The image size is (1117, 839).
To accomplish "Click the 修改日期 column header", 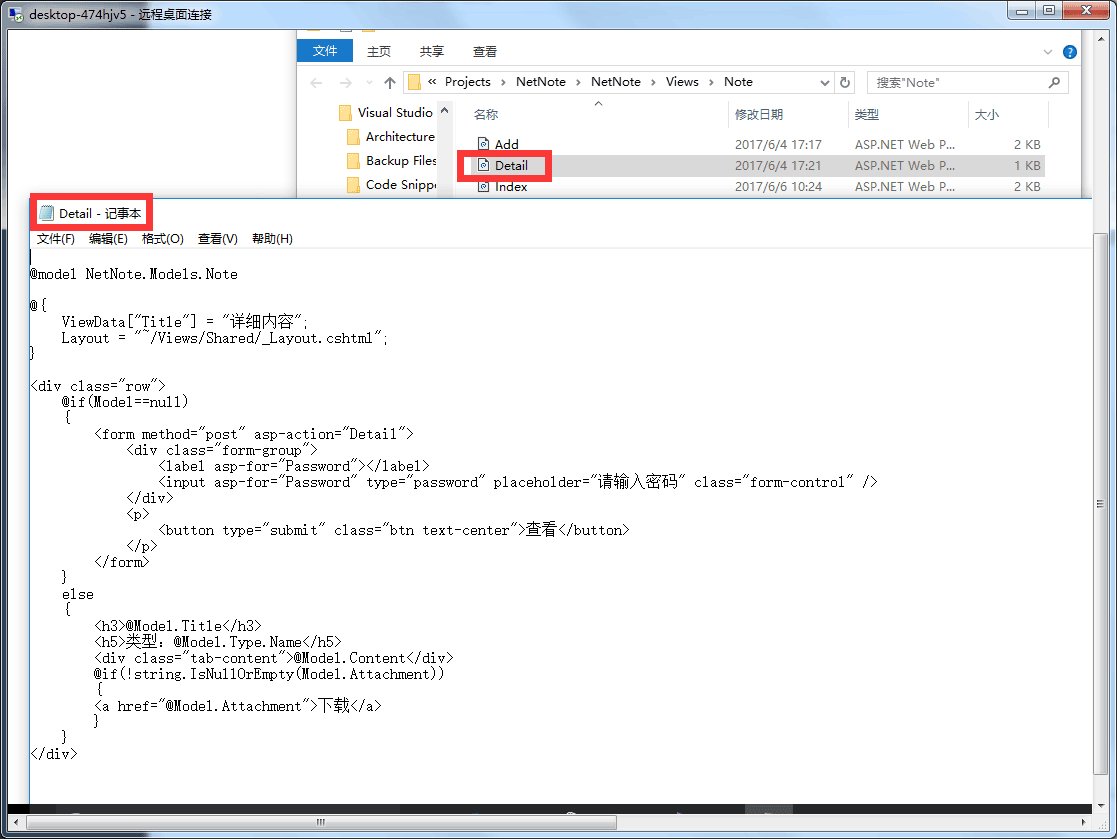I will point(759,115).
